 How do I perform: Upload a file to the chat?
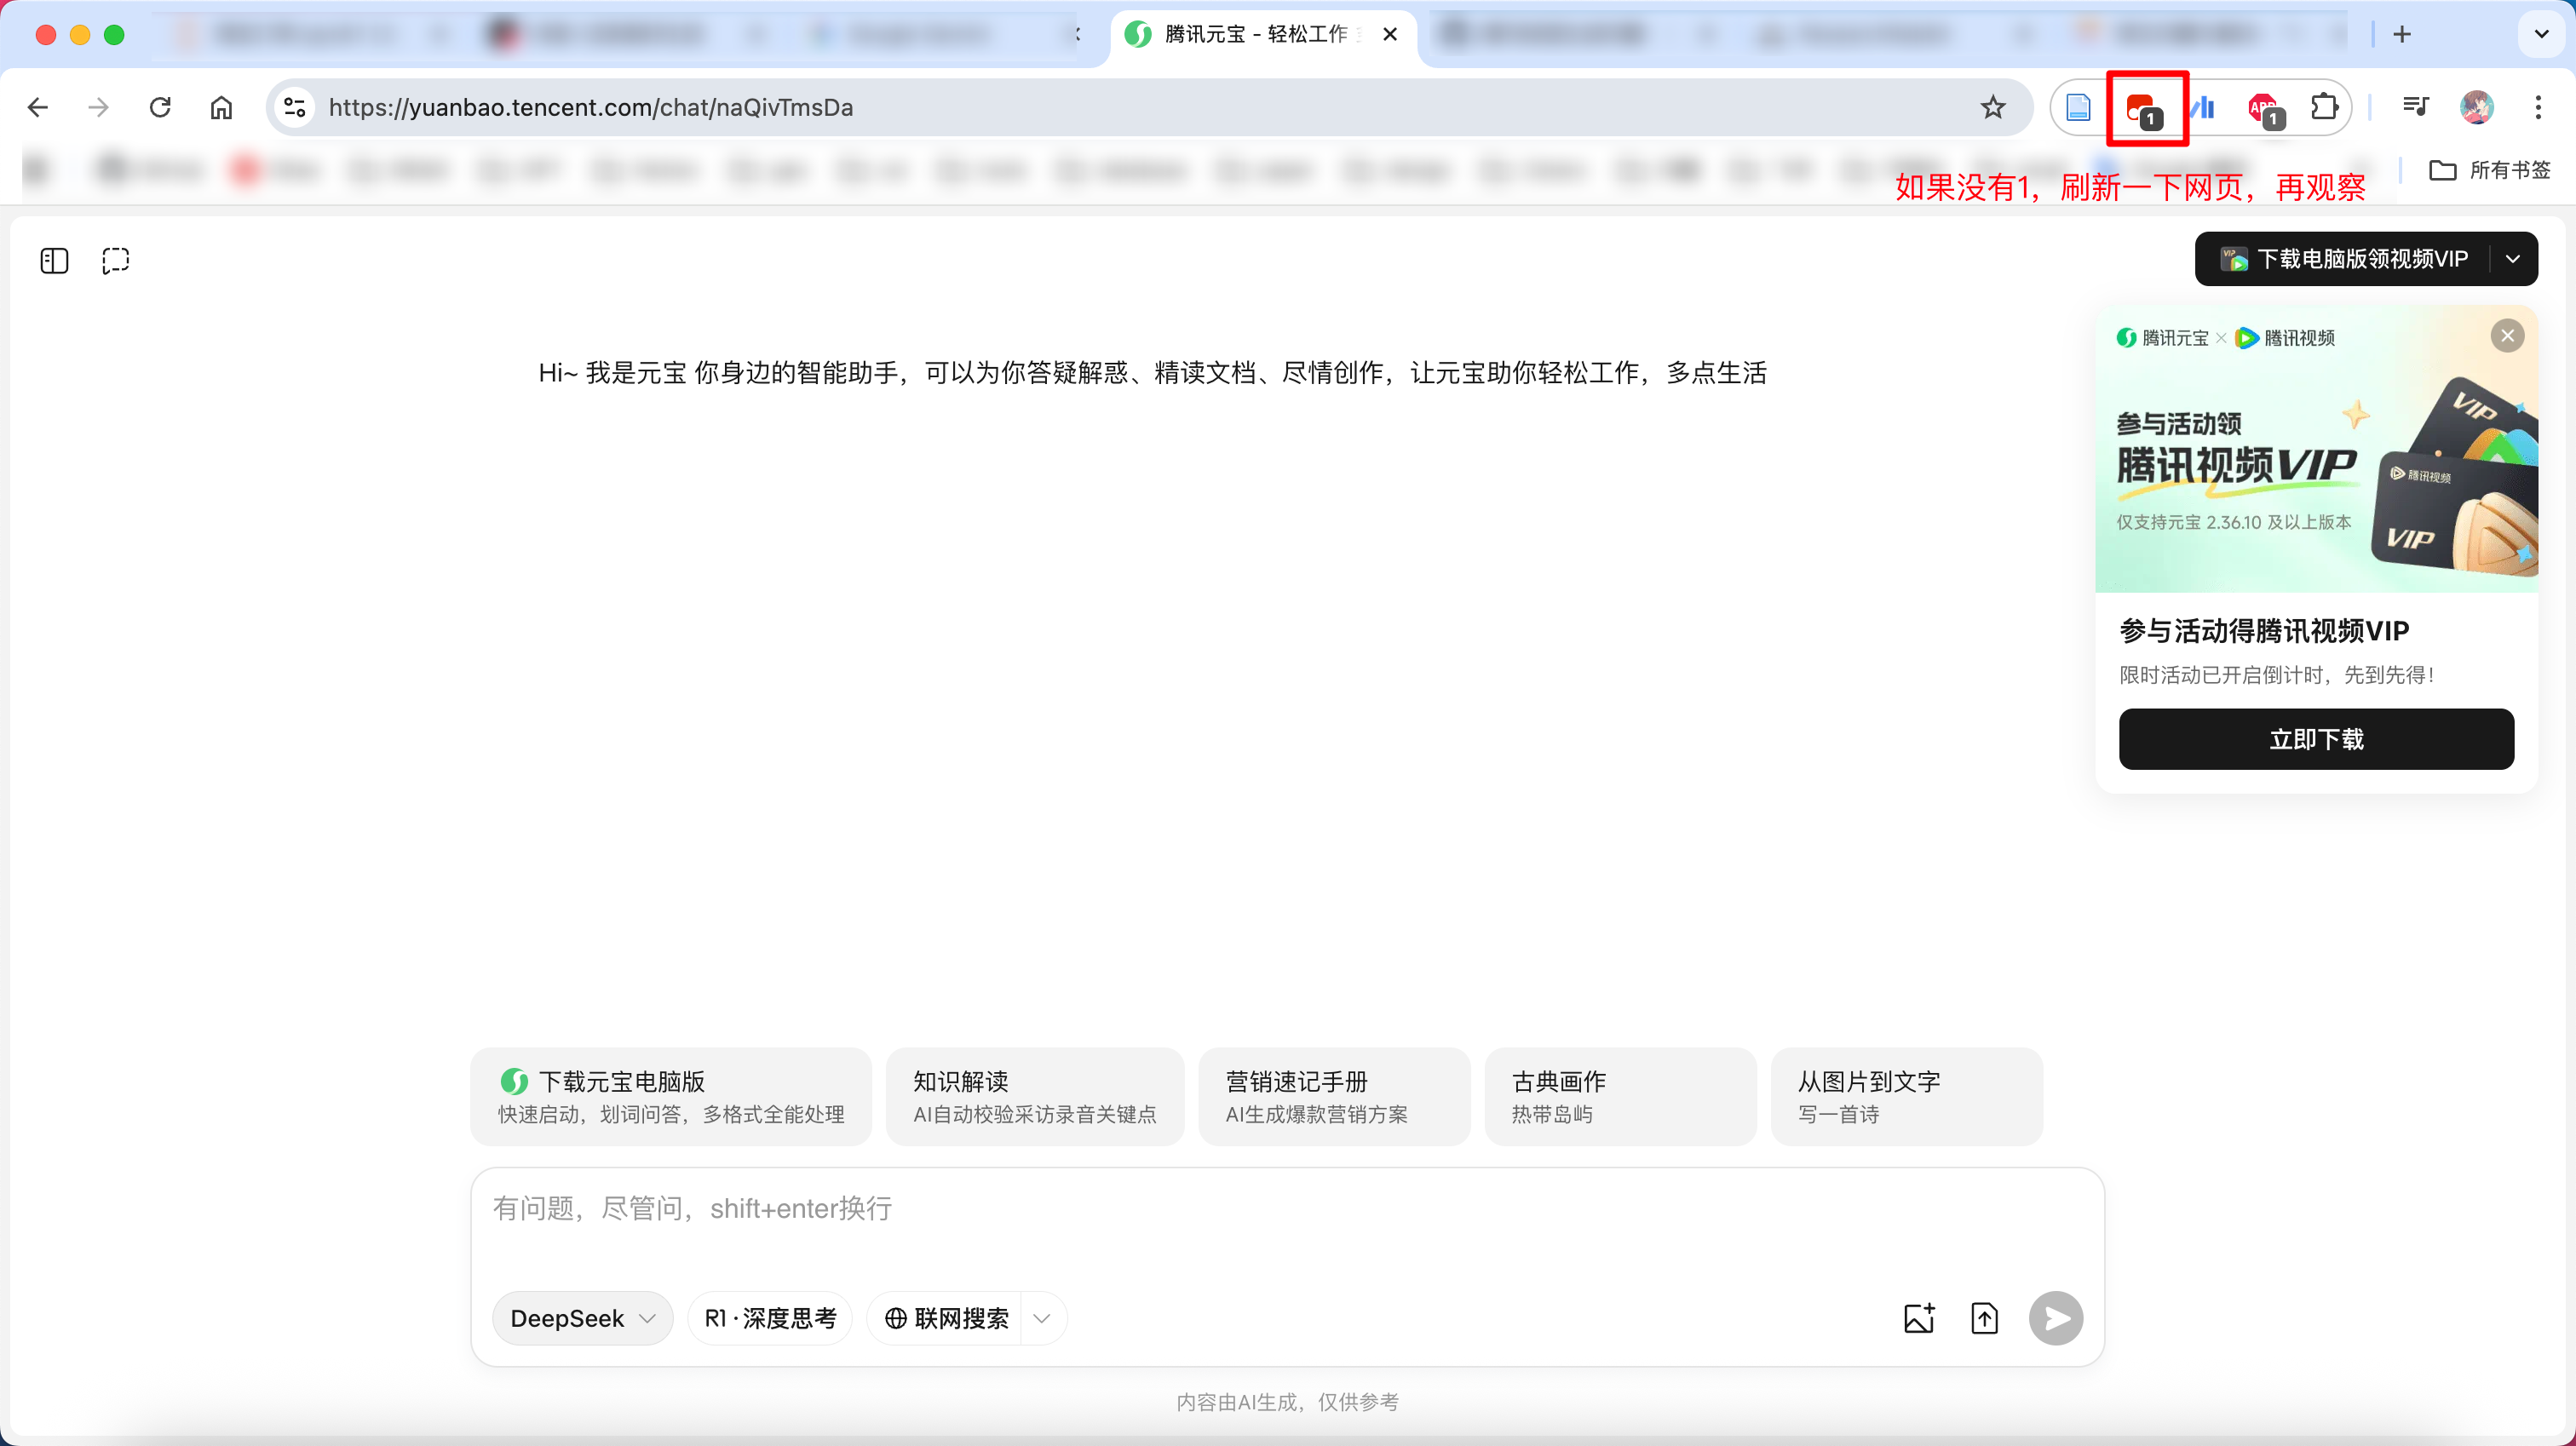pyautogui.click(x=1984, y=1318)
